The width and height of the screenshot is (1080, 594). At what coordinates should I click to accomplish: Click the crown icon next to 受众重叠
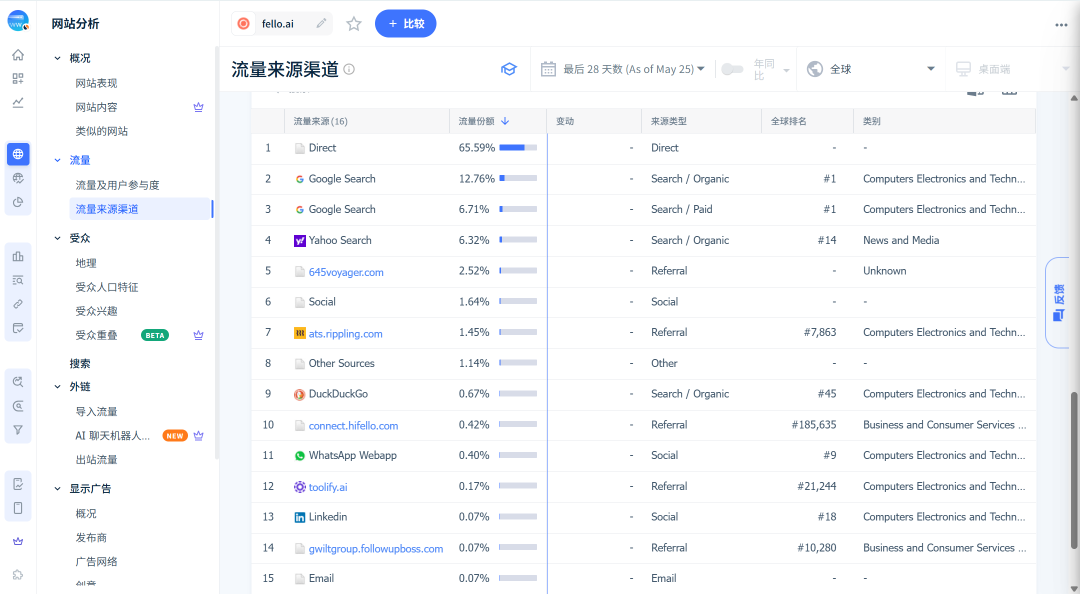pyautogui.click(x=198, y=335)
